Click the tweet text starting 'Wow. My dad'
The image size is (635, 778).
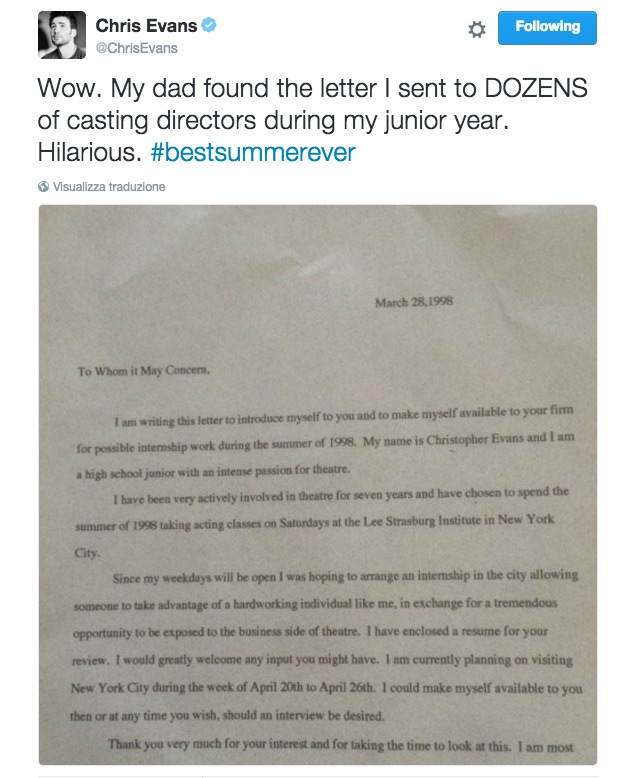coord(313,120)
